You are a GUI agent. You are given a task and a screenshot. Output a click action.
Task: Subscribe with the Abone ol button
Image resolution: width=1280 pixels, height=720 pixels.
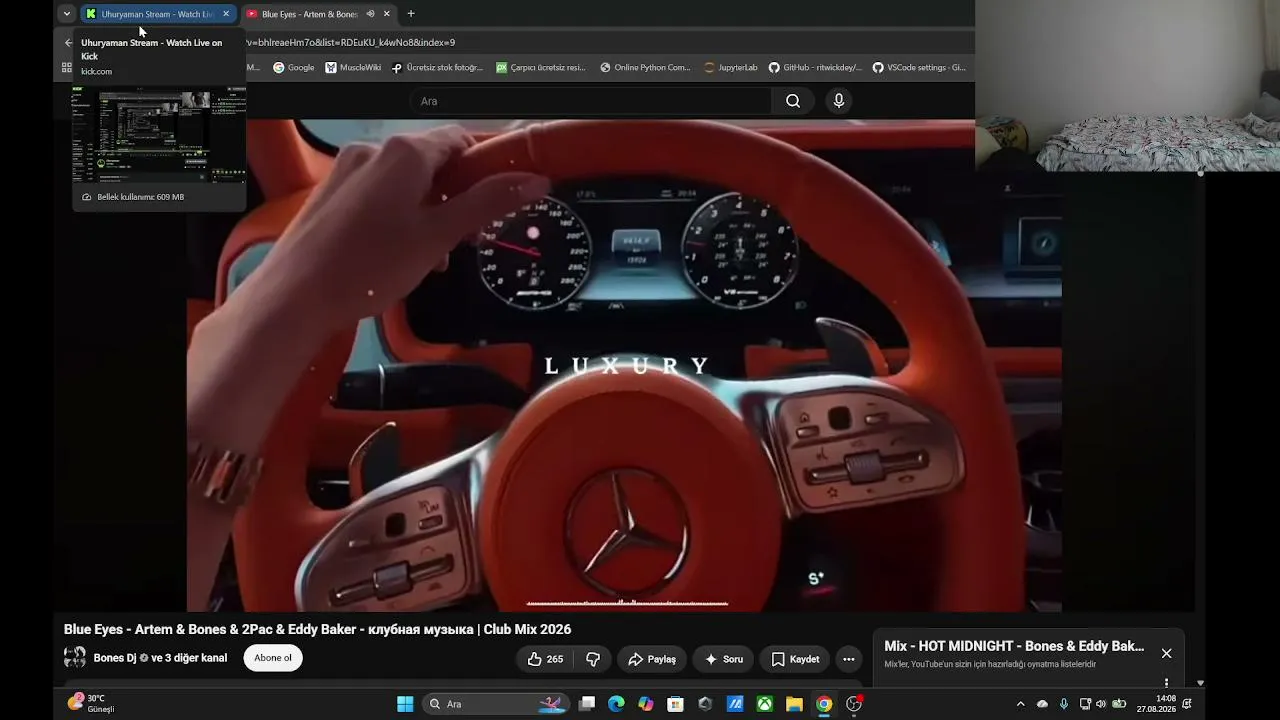tap(273, 658)
